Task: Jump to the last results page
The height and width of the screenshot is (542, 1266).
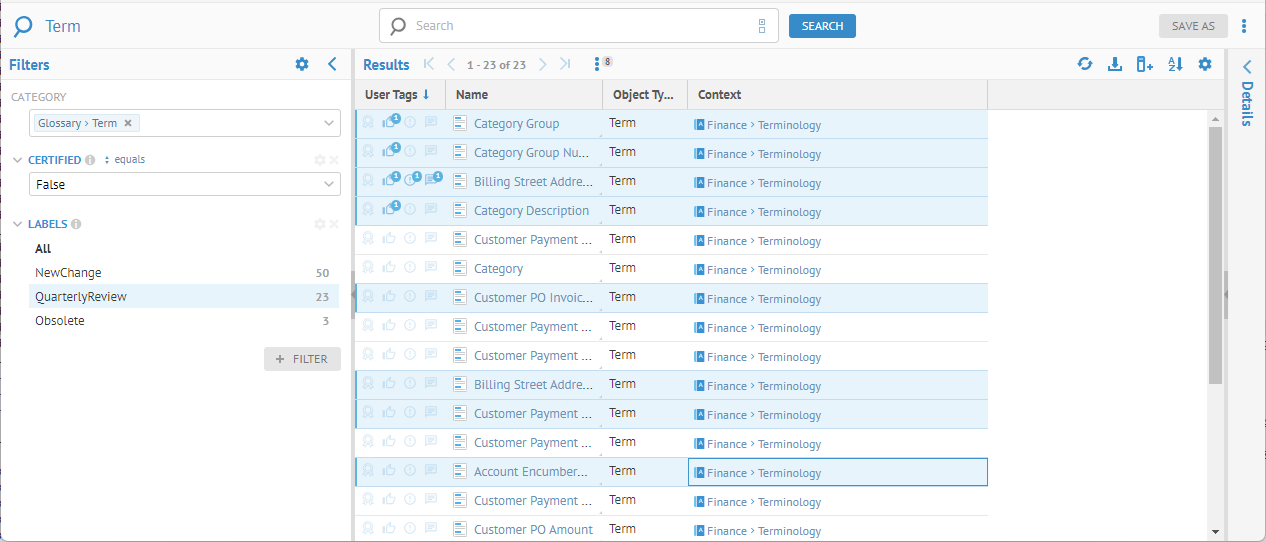Action: (565, 65)
